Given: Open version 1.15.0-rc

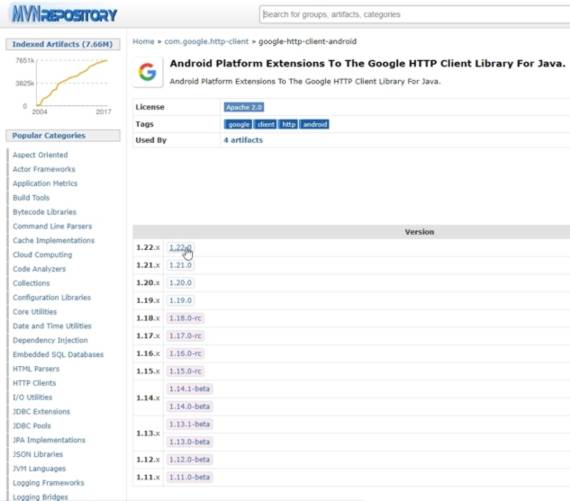Looking at the screenshot, I should (x=185, y=371).
